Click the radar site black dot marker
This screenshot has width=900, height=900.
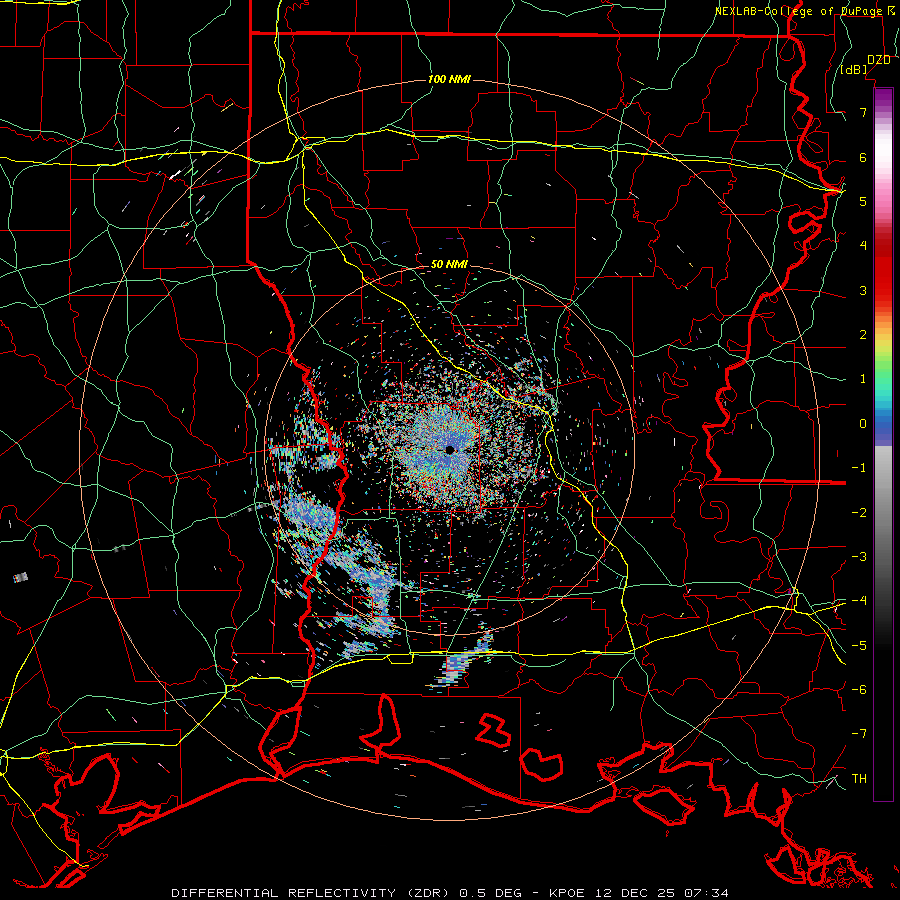click(450, 450)
